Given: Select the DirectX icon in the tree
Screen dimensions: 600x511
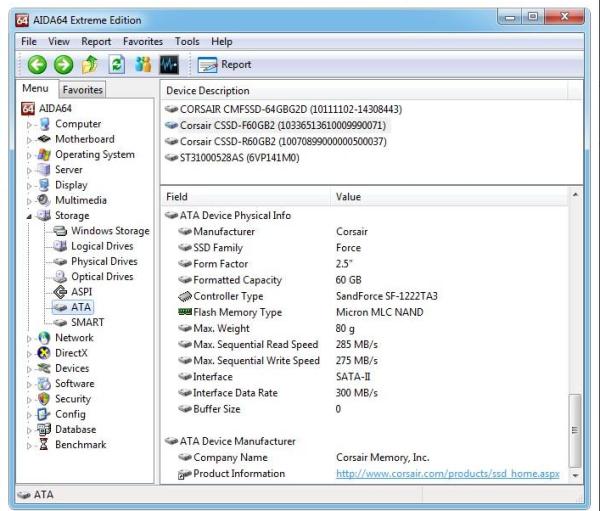Looking at the screenshot, I should [44, 353].
